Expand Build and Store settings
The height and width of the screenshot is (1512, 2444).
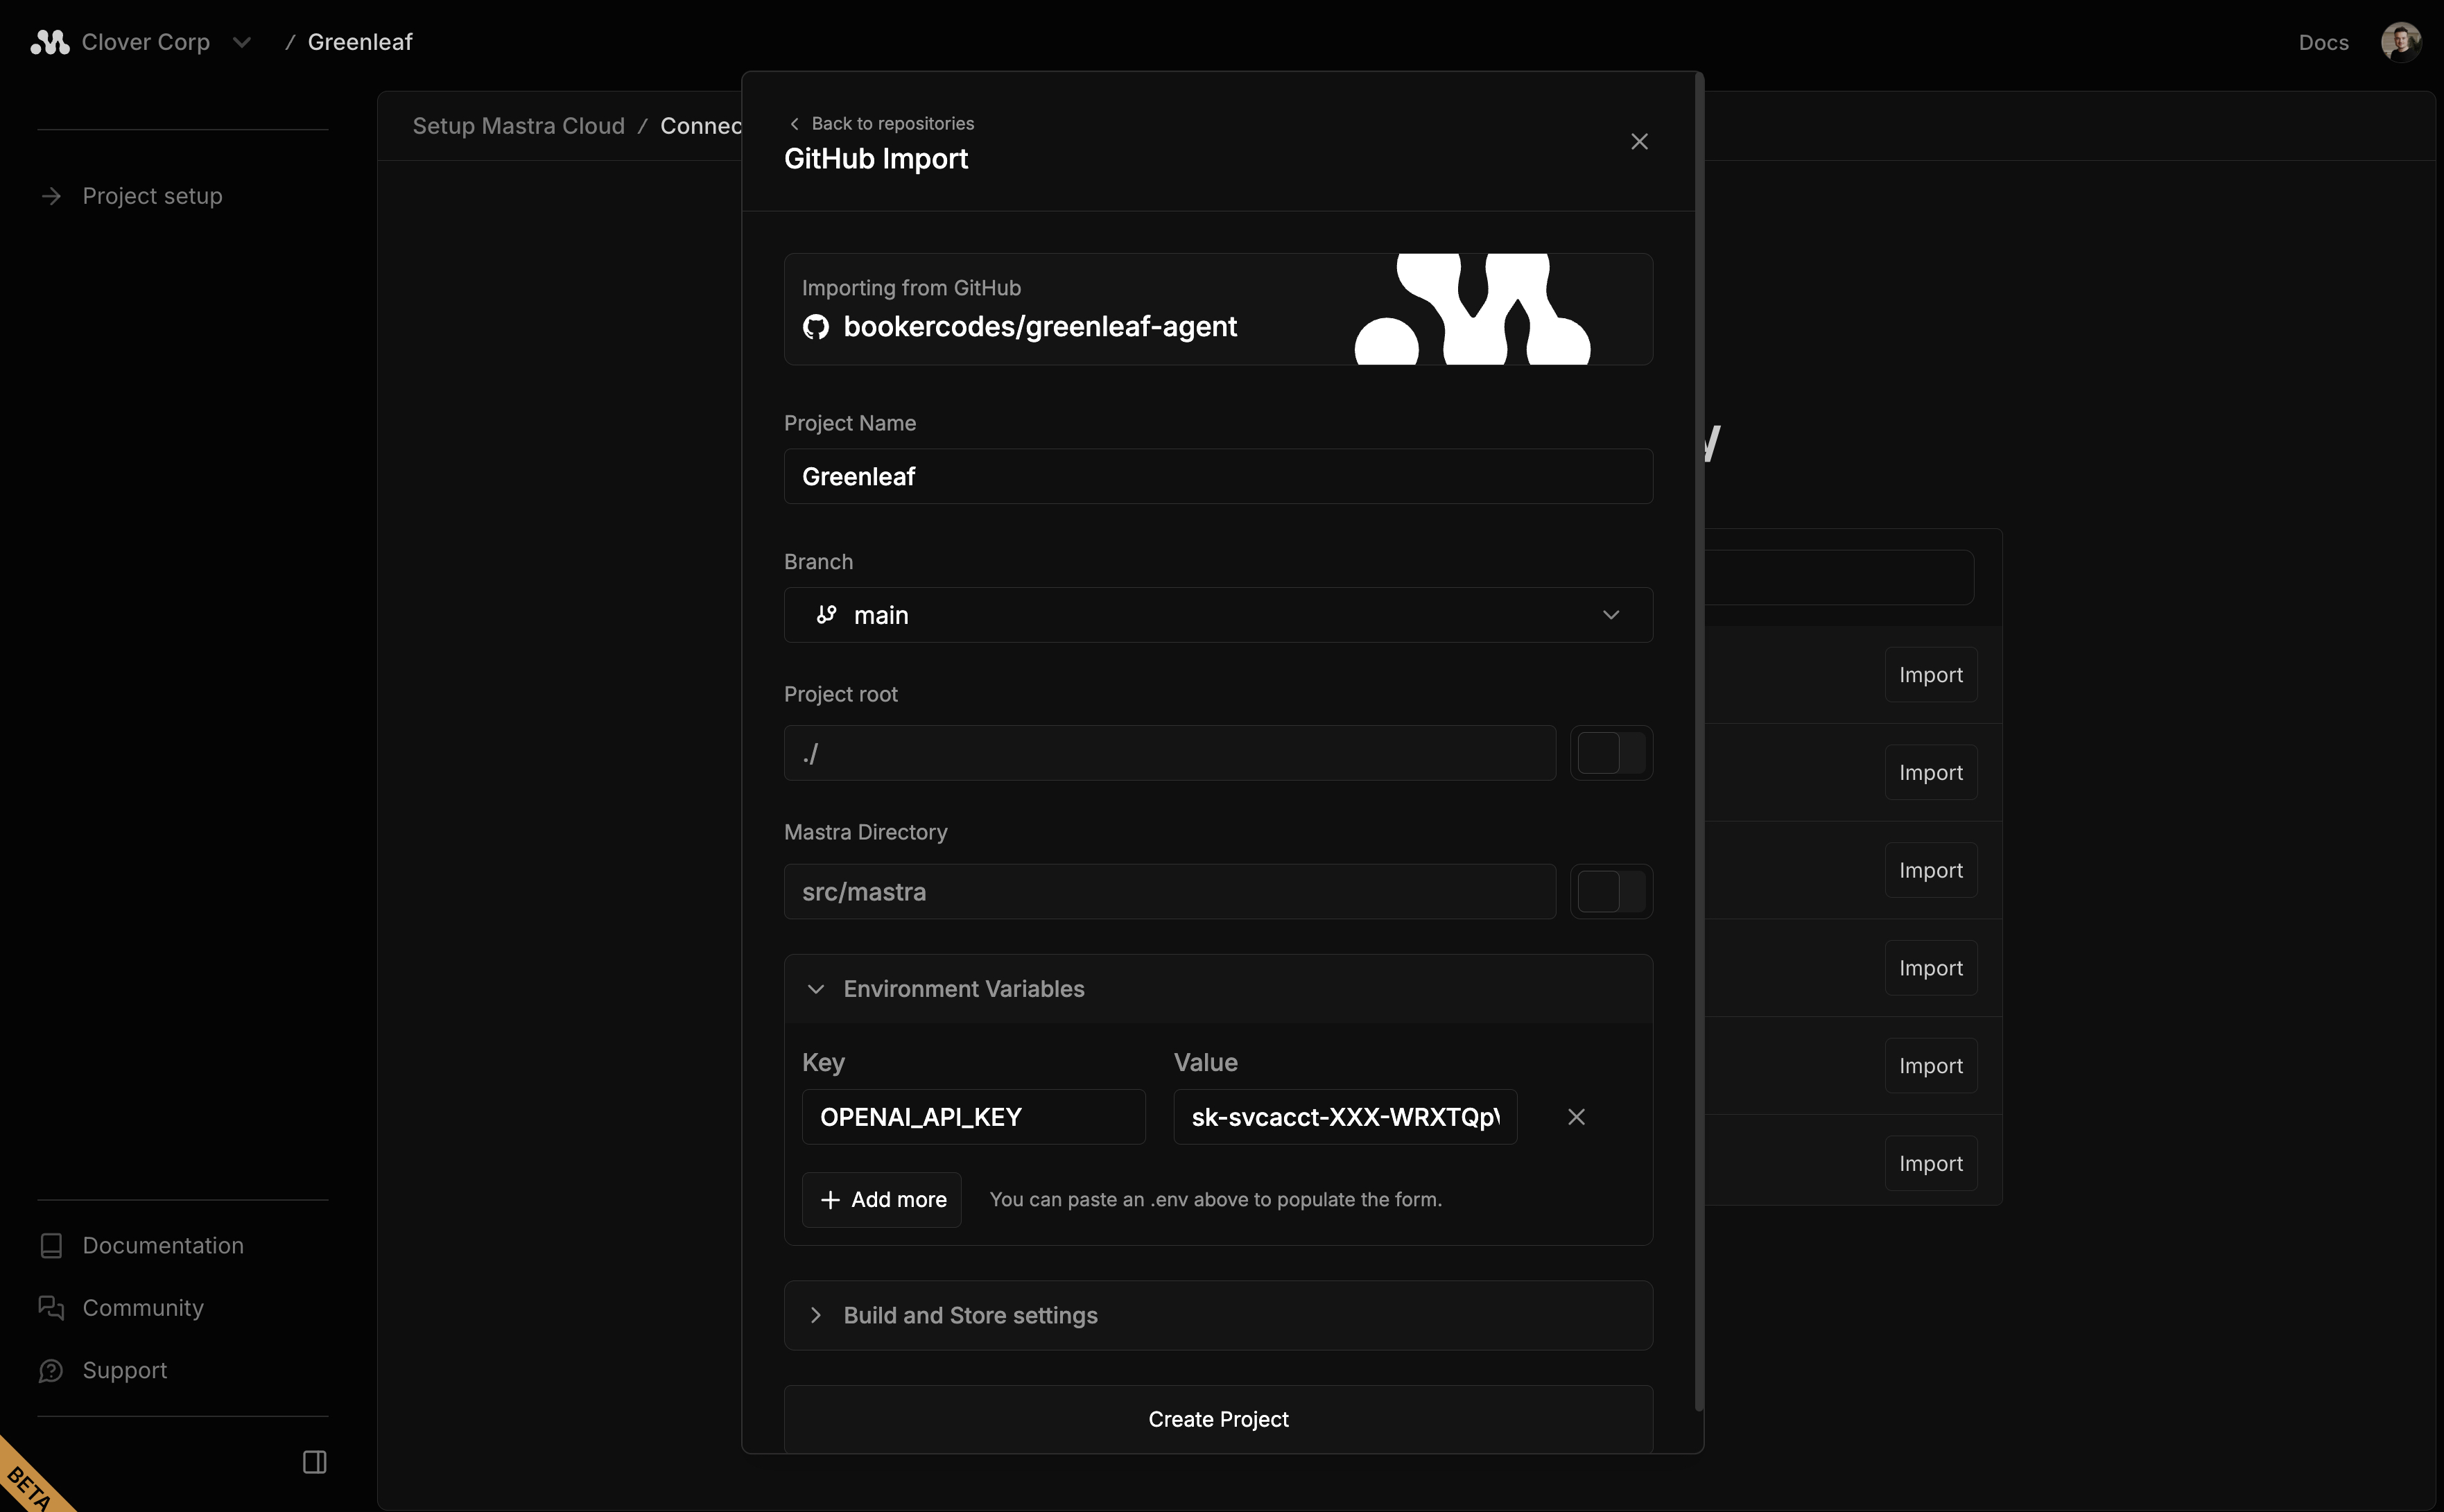coord(970,1315)
